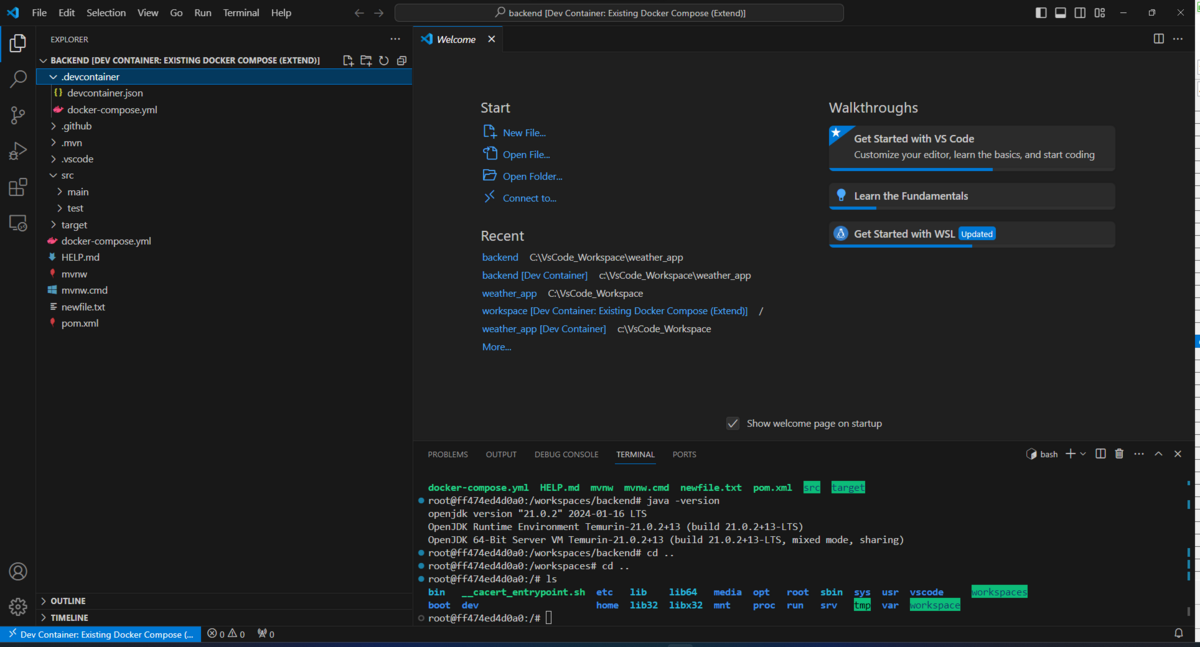Switch to the PORTS tab
1200x647 pixels.
tap(684, 454)
